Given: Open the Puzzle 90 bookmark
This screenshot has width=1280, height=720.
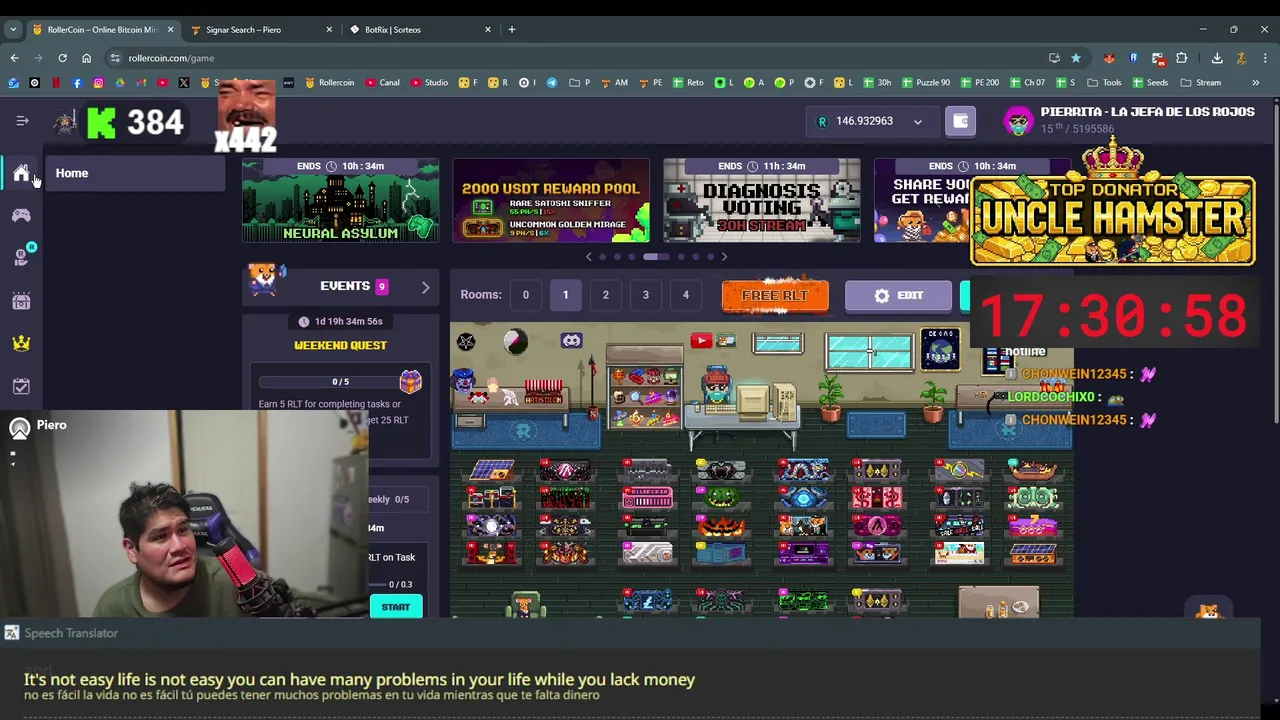Looking at the screenshot, I should [x=926, y=83].
